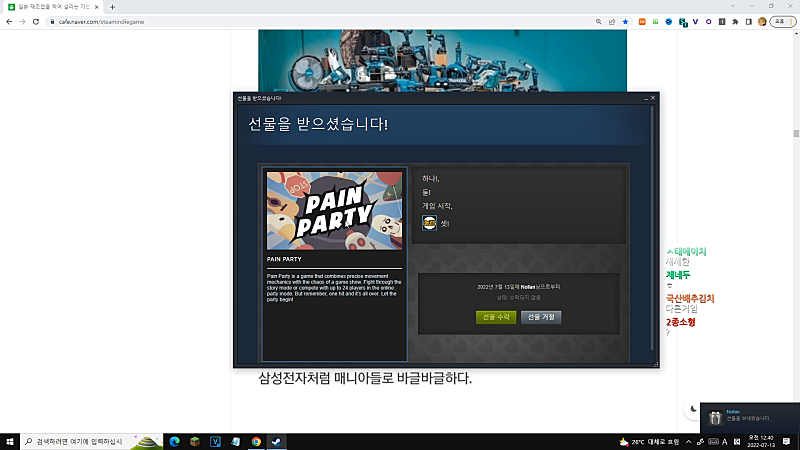800x450 pixels.
Task: Click the Pain Party game artwork
Action: point(334,211)
